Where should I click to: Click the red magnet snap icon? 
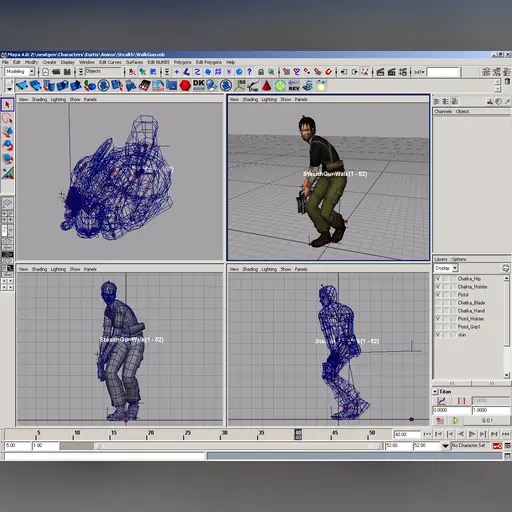(328, 72)
